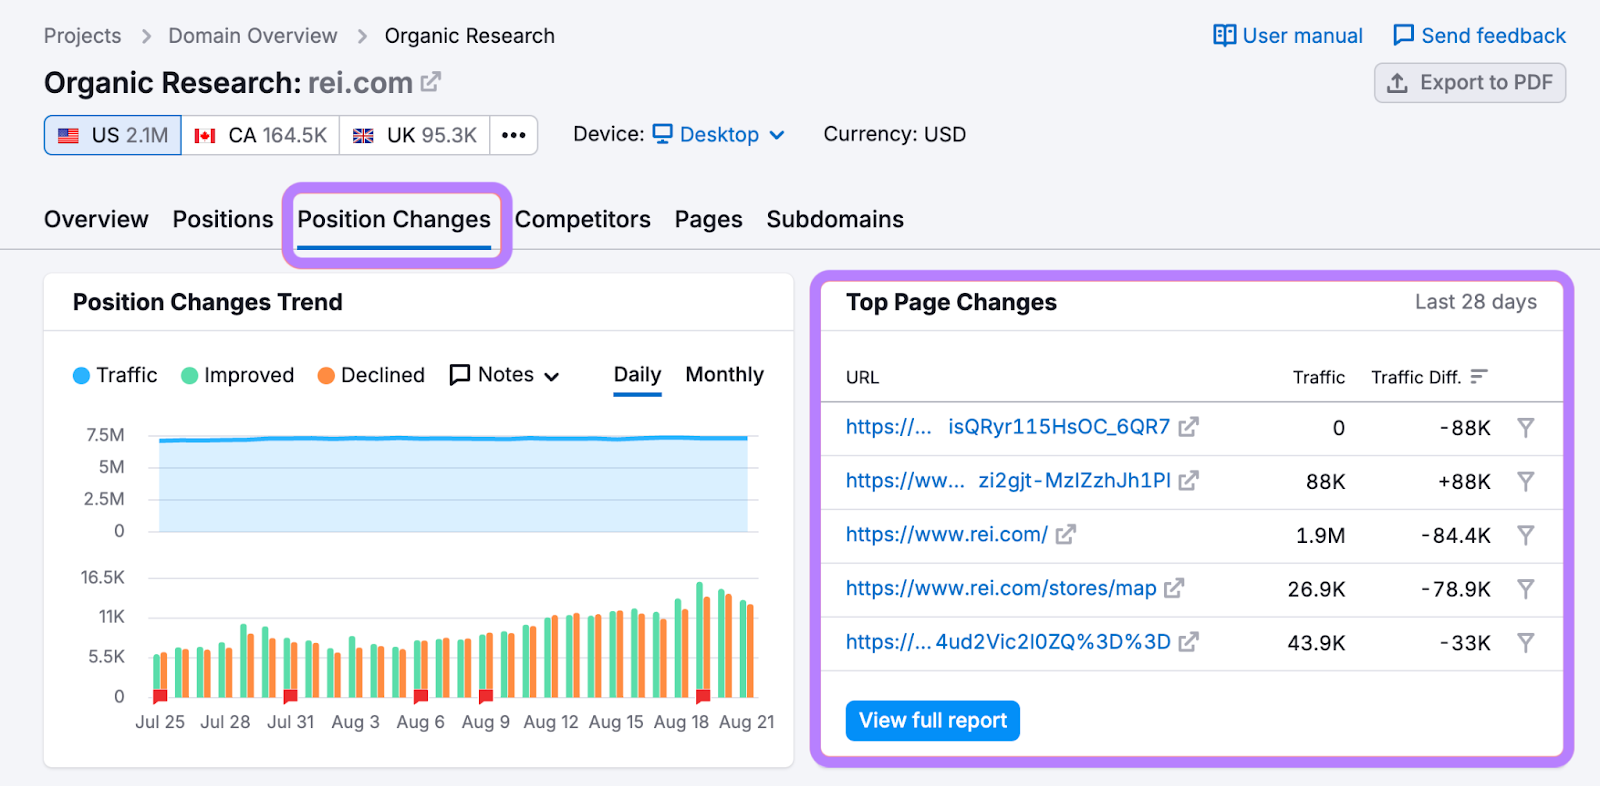The width and height of the screenshot is (1600, 786).
Task: Toggle the Declined legend series
Action: click(371, 375)
